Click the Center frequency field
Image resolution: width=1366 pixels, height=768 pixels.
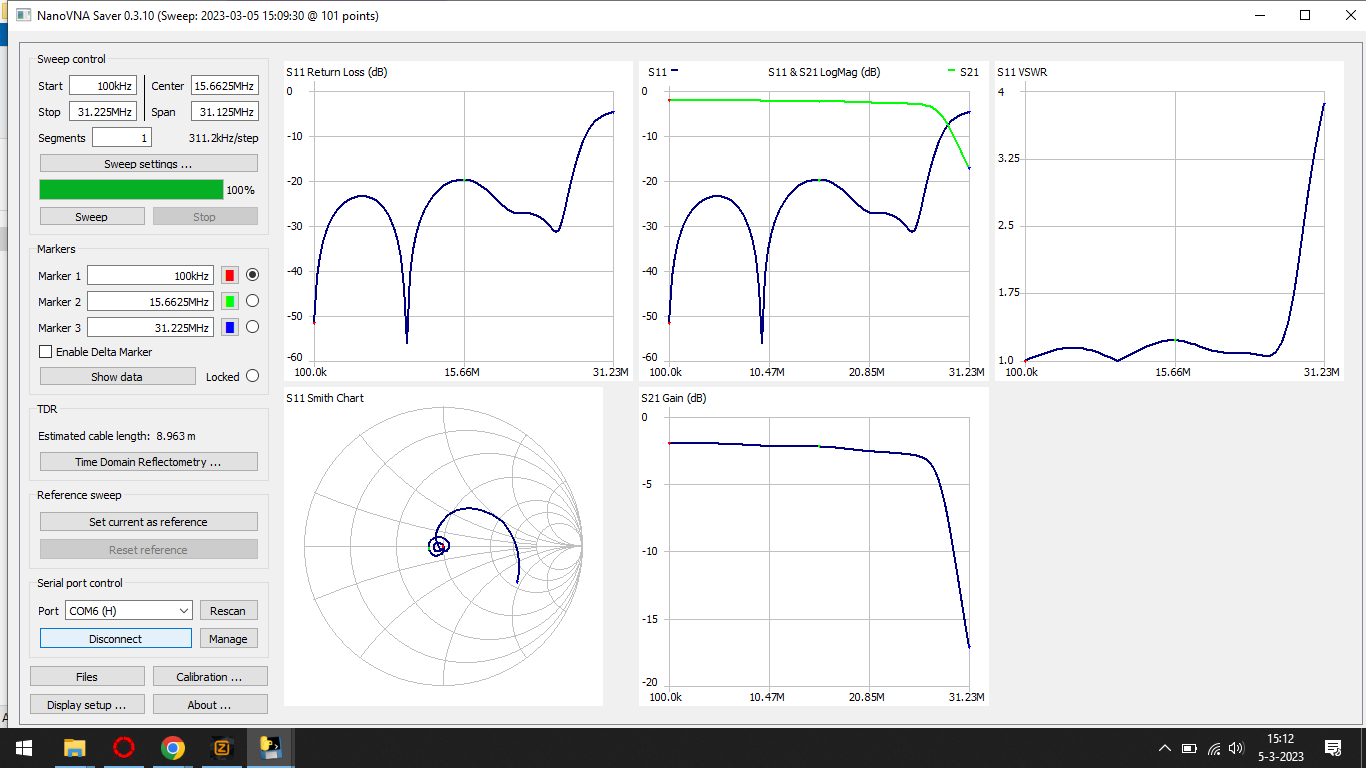(x=224, y=86)
